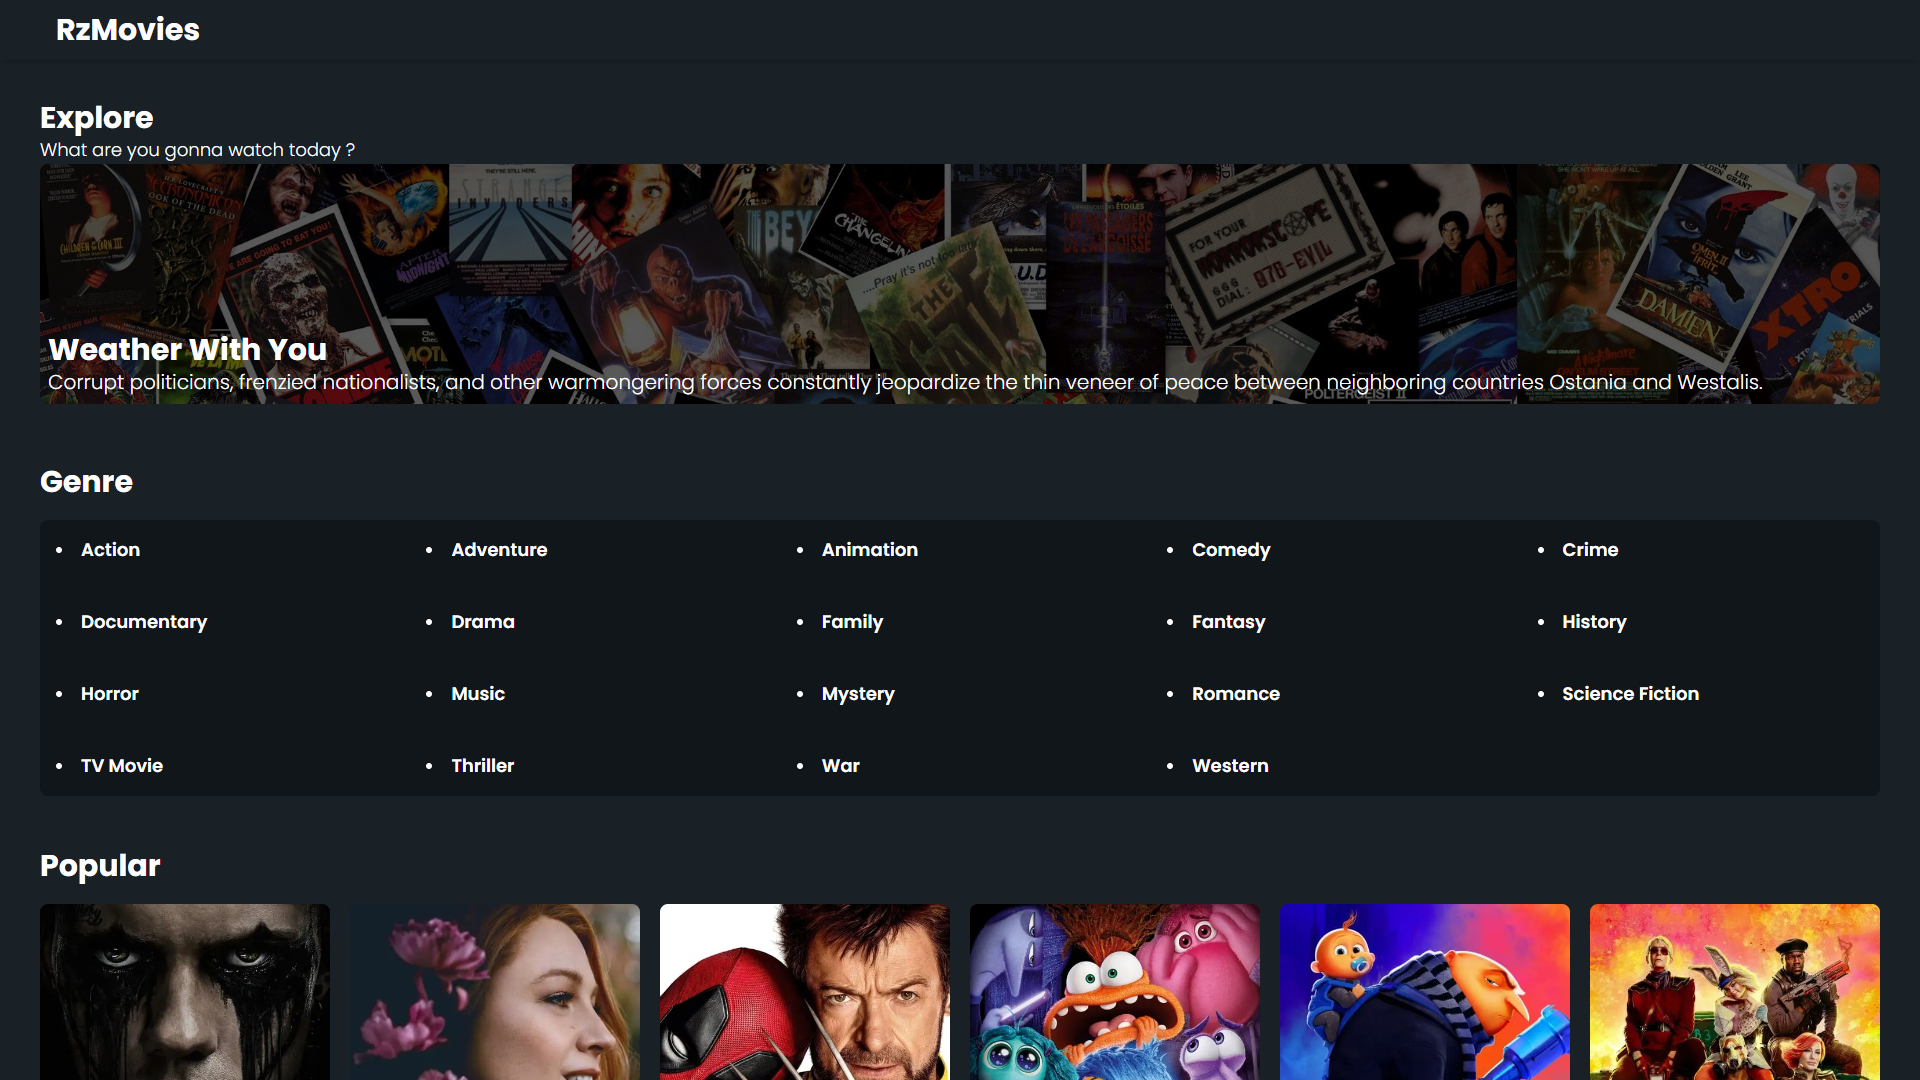Open the Action genre
Screen dimensions: 1920x1080
click(x=110, y=549)
